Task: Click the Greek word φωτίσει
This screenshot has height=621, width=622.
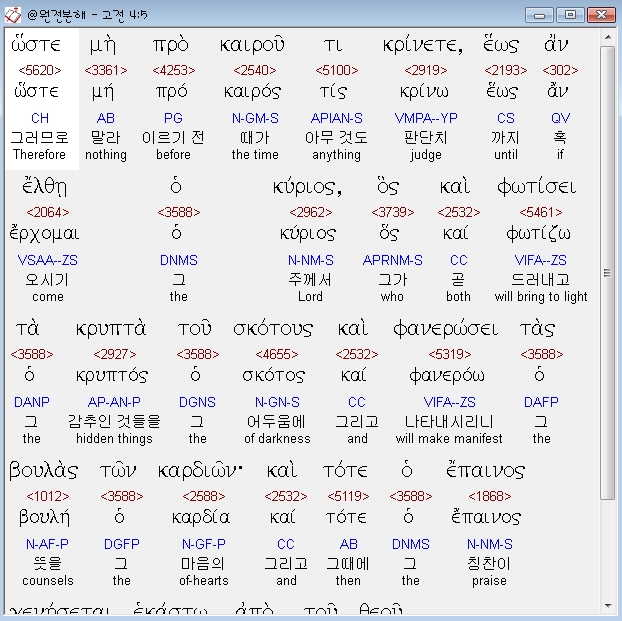Action: click(536, 186)
